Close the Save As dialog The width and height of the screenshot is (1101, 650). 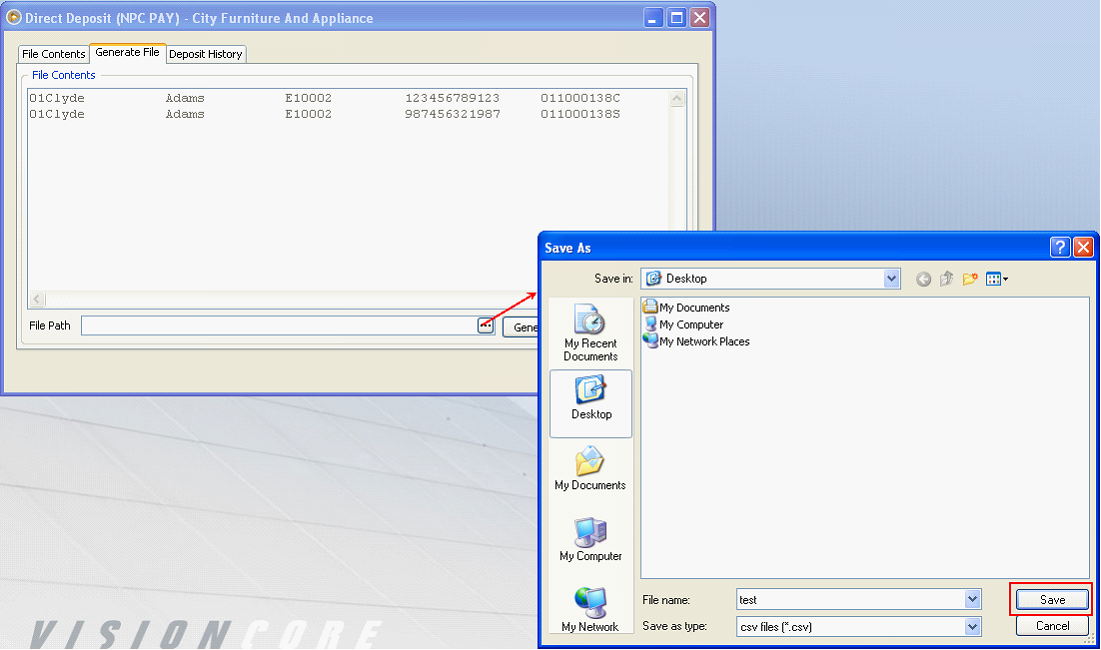pyautogui.click(x=1083, y=247)
